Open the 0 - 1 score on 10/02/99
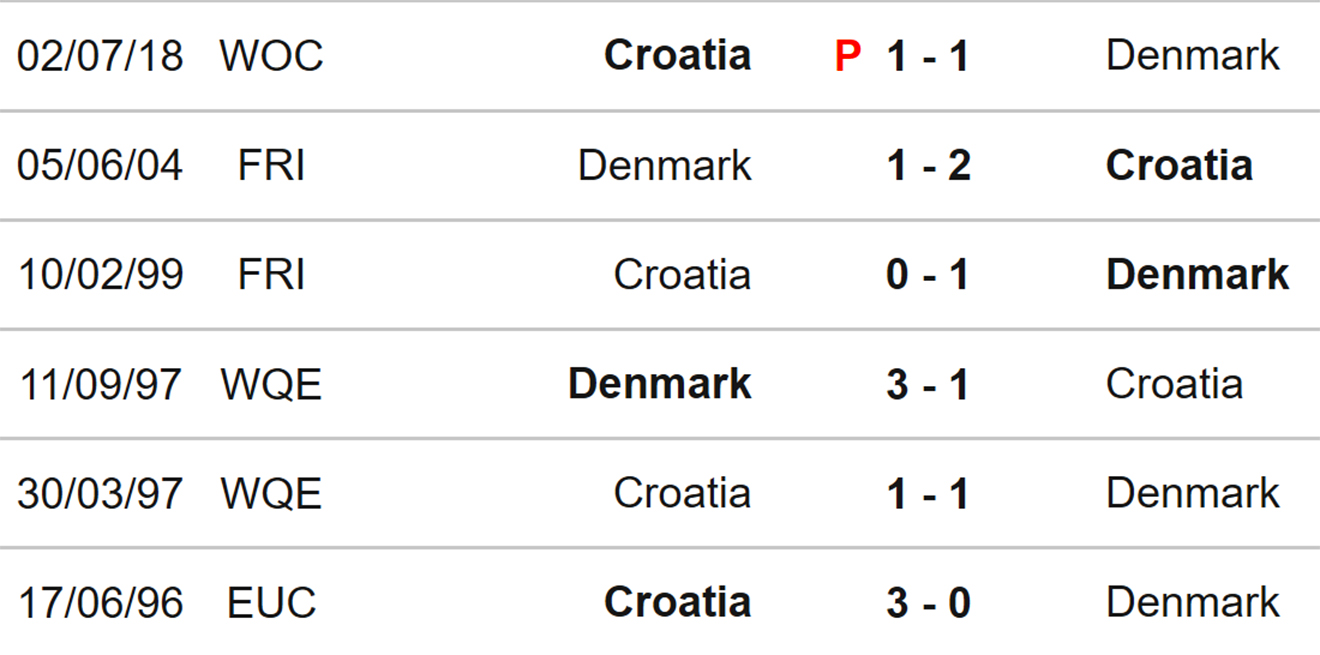Viewport: 1320px width, 655px height. (x=928, y=275)
